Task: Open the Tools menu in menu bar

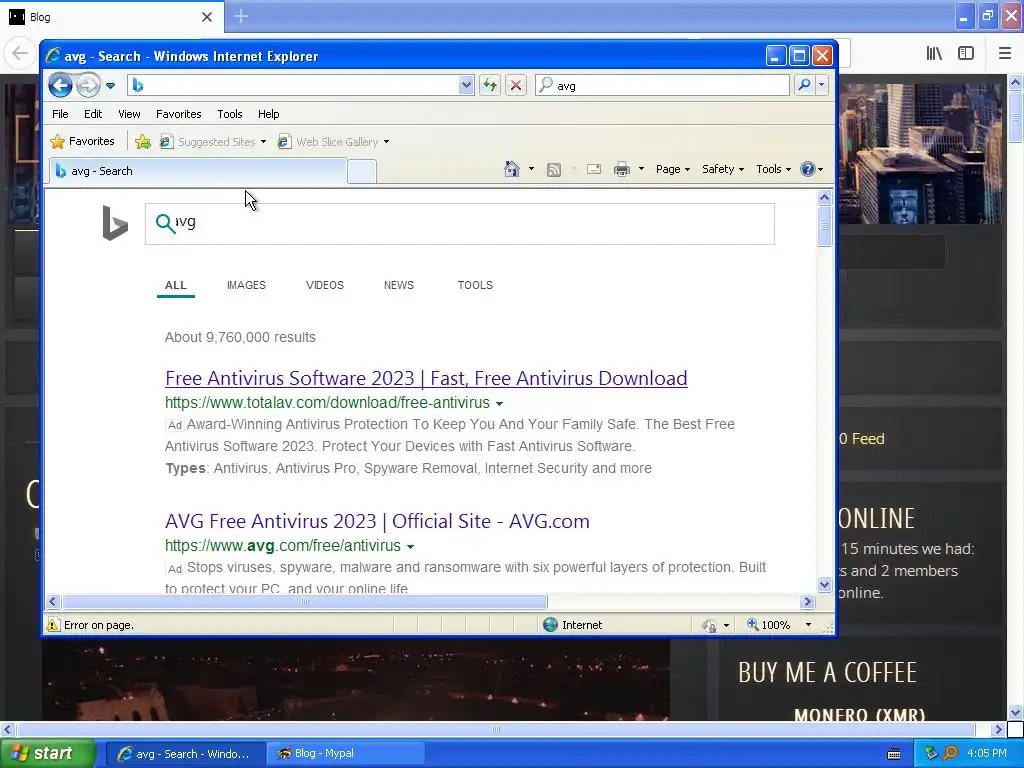Action: 230,114
